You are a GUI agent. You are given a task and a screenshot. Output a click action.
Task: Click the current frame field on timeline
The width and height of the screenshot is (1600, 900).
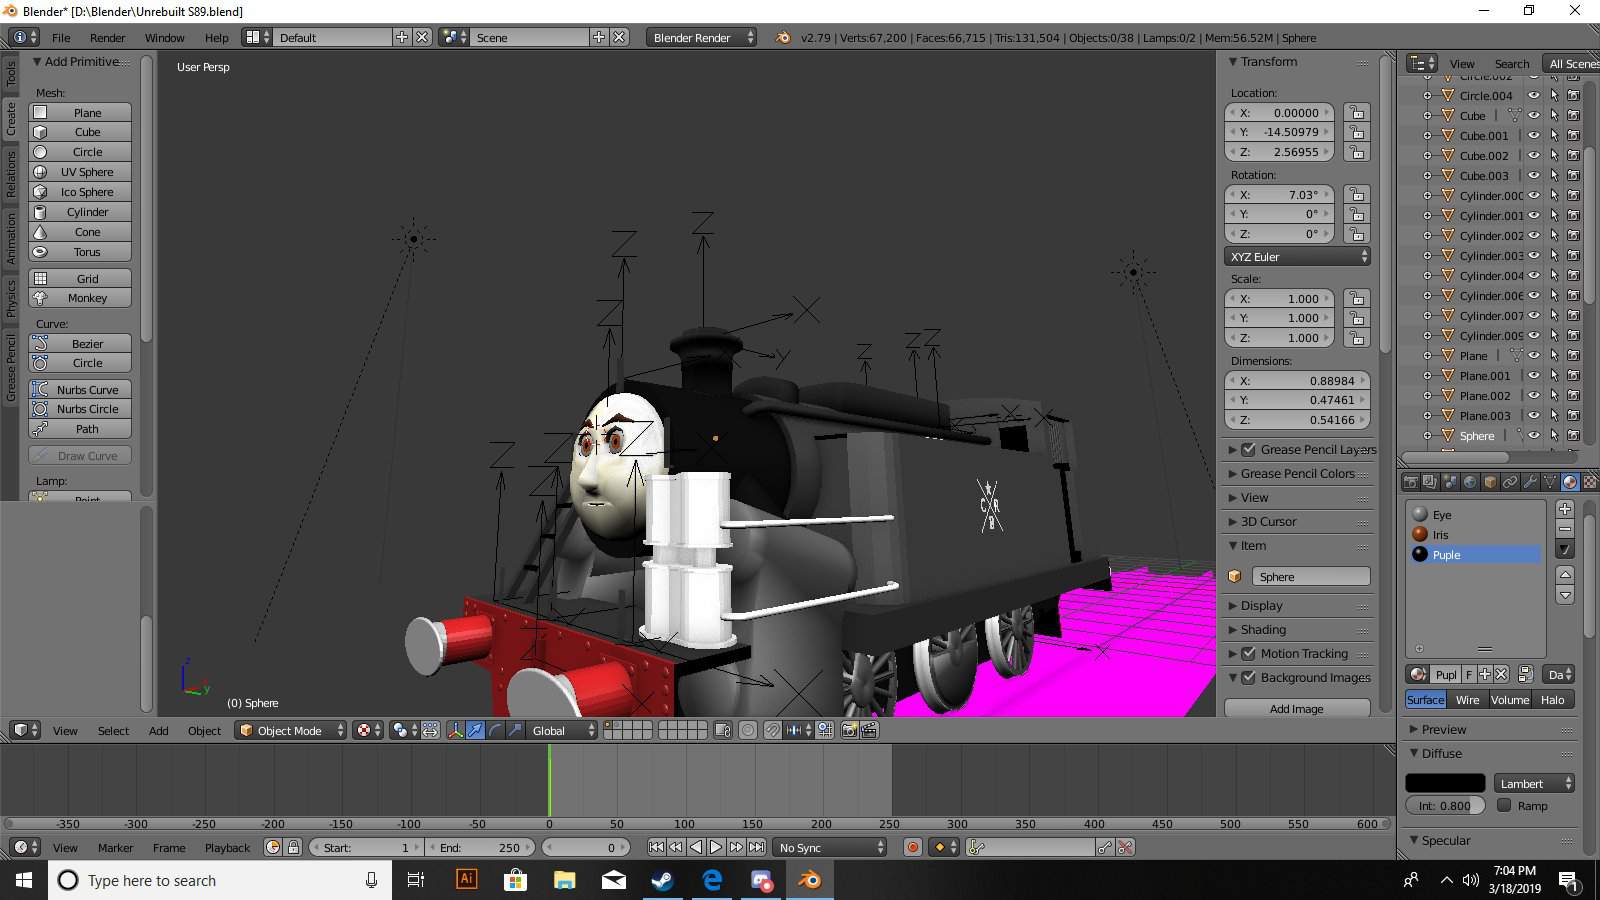pos(586,847)
